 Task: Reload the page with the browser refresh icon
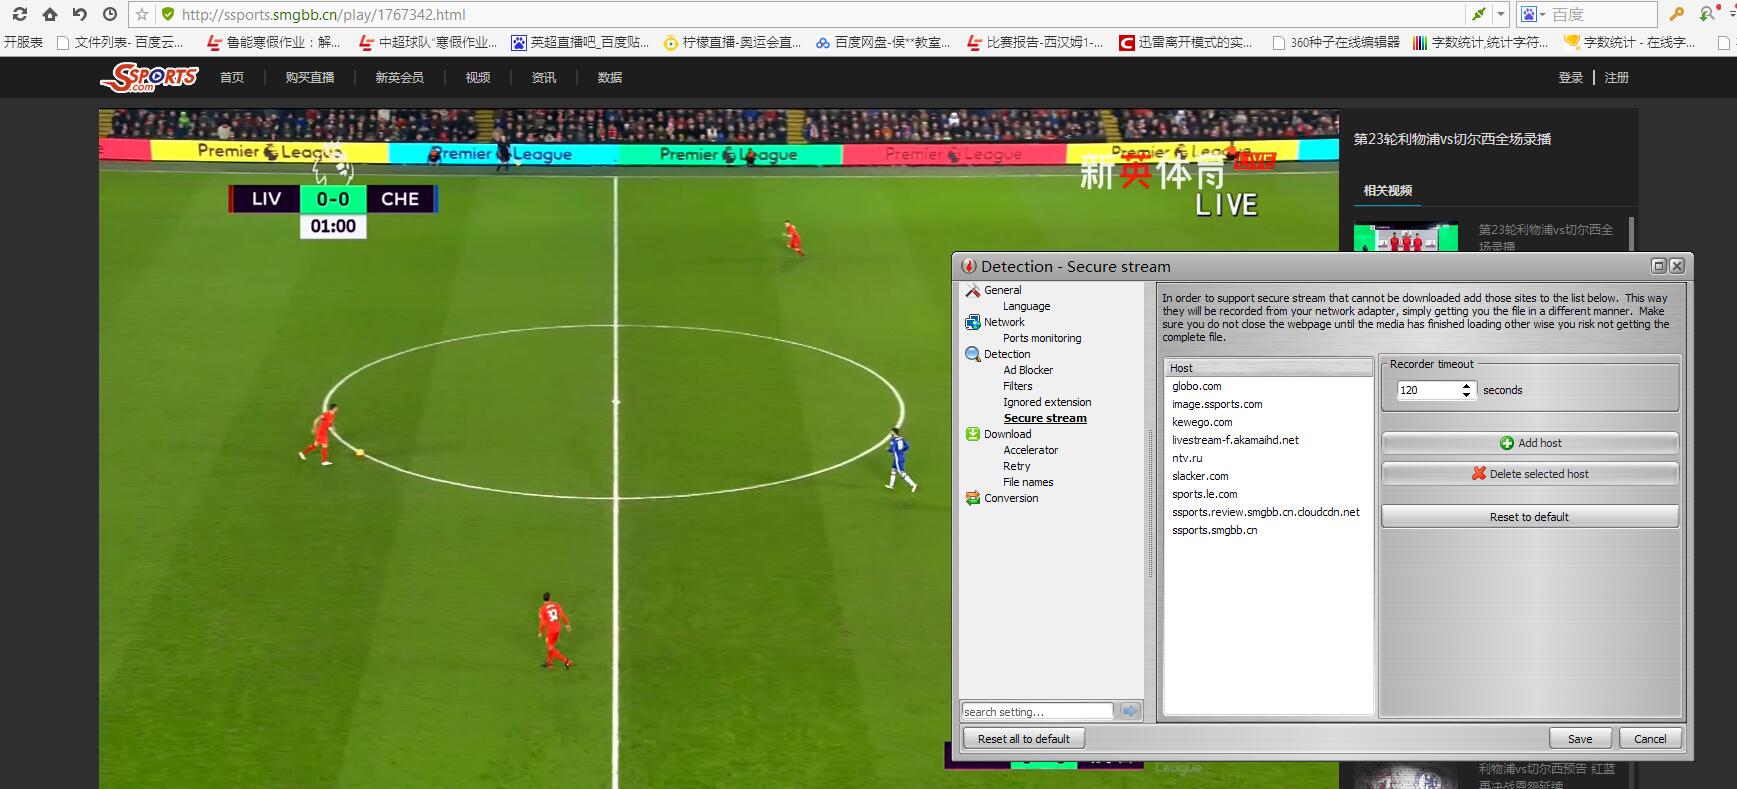pyautogui.click(x=19, y=14)
